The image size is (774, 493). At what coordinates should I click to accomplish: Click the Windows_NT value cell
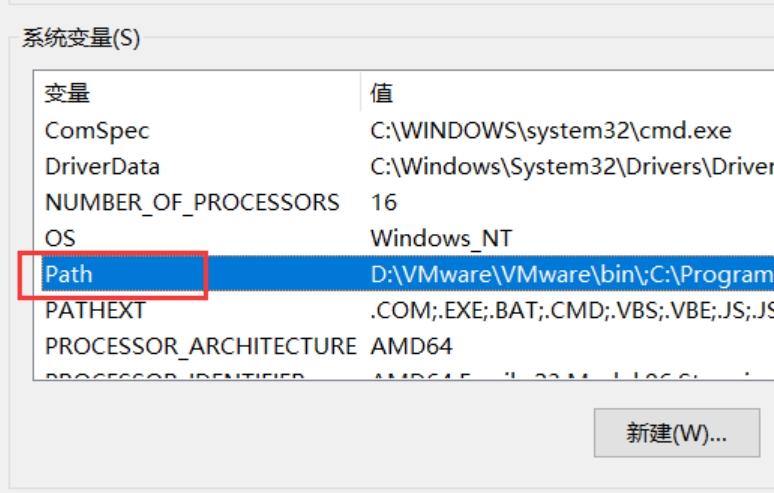441,238
